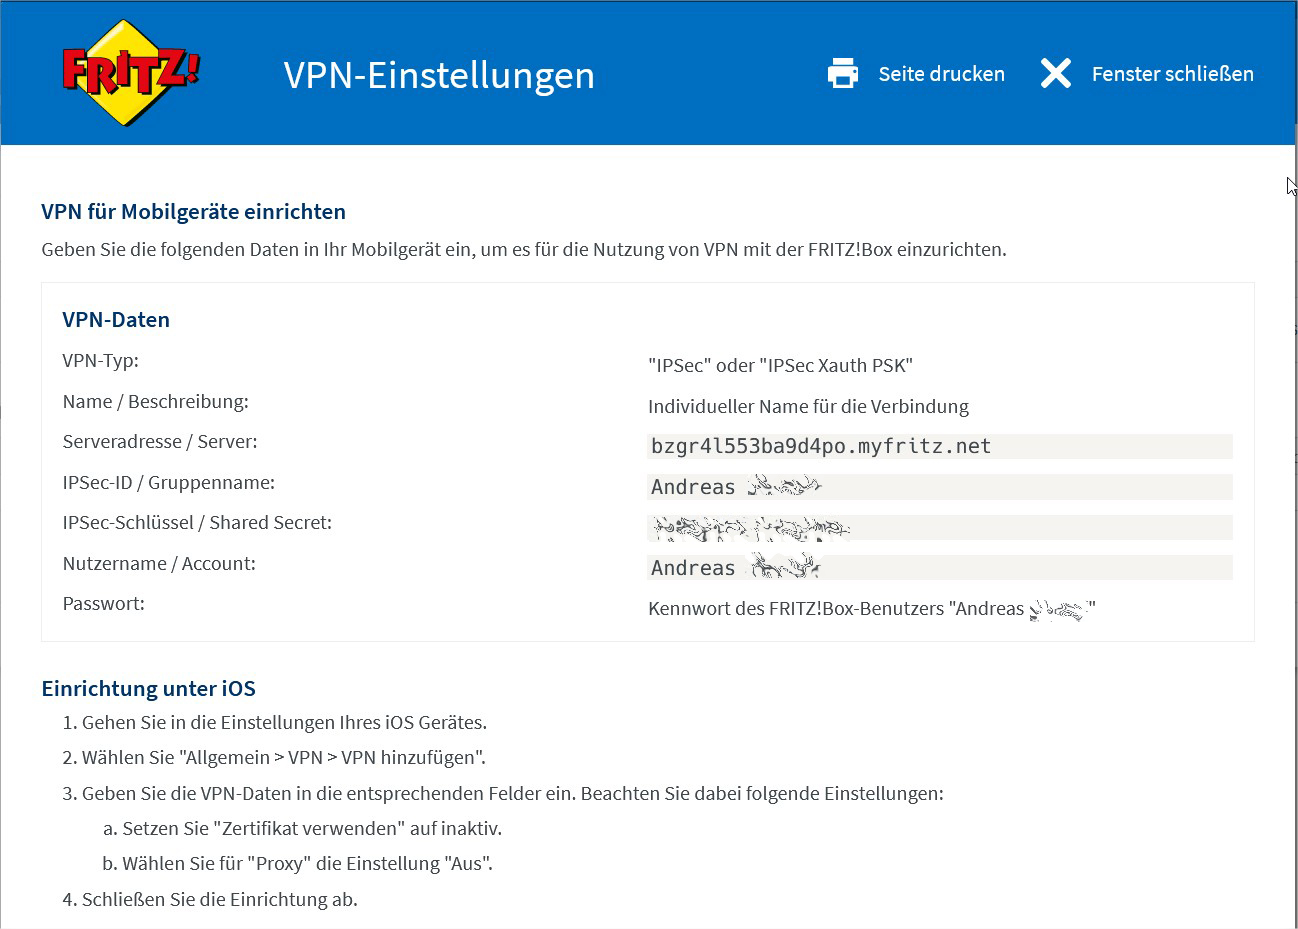Click the Shared Secret value field
Screen dimensions: 1298x929
click(x=939, y=527)
